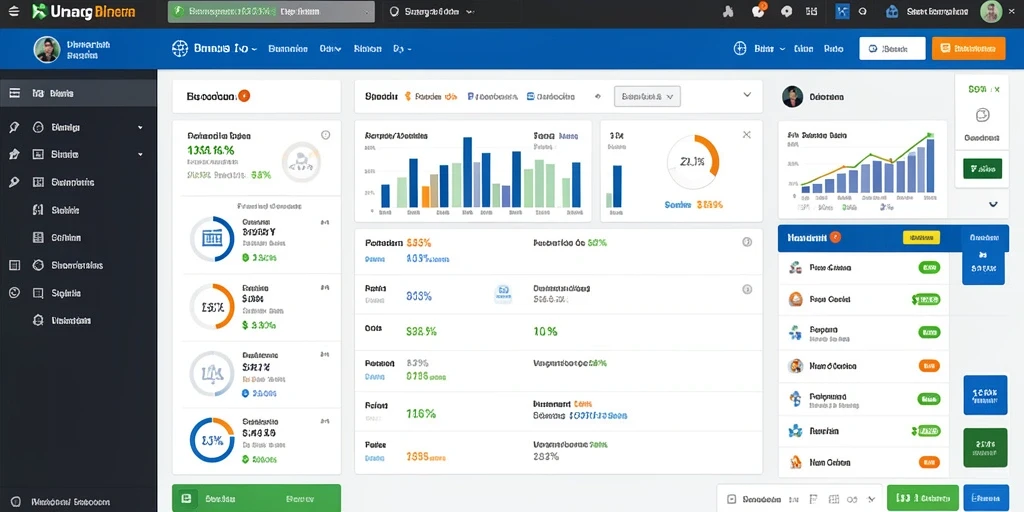Click the globe icon at left of blue navigation bar

pos(180,48)
